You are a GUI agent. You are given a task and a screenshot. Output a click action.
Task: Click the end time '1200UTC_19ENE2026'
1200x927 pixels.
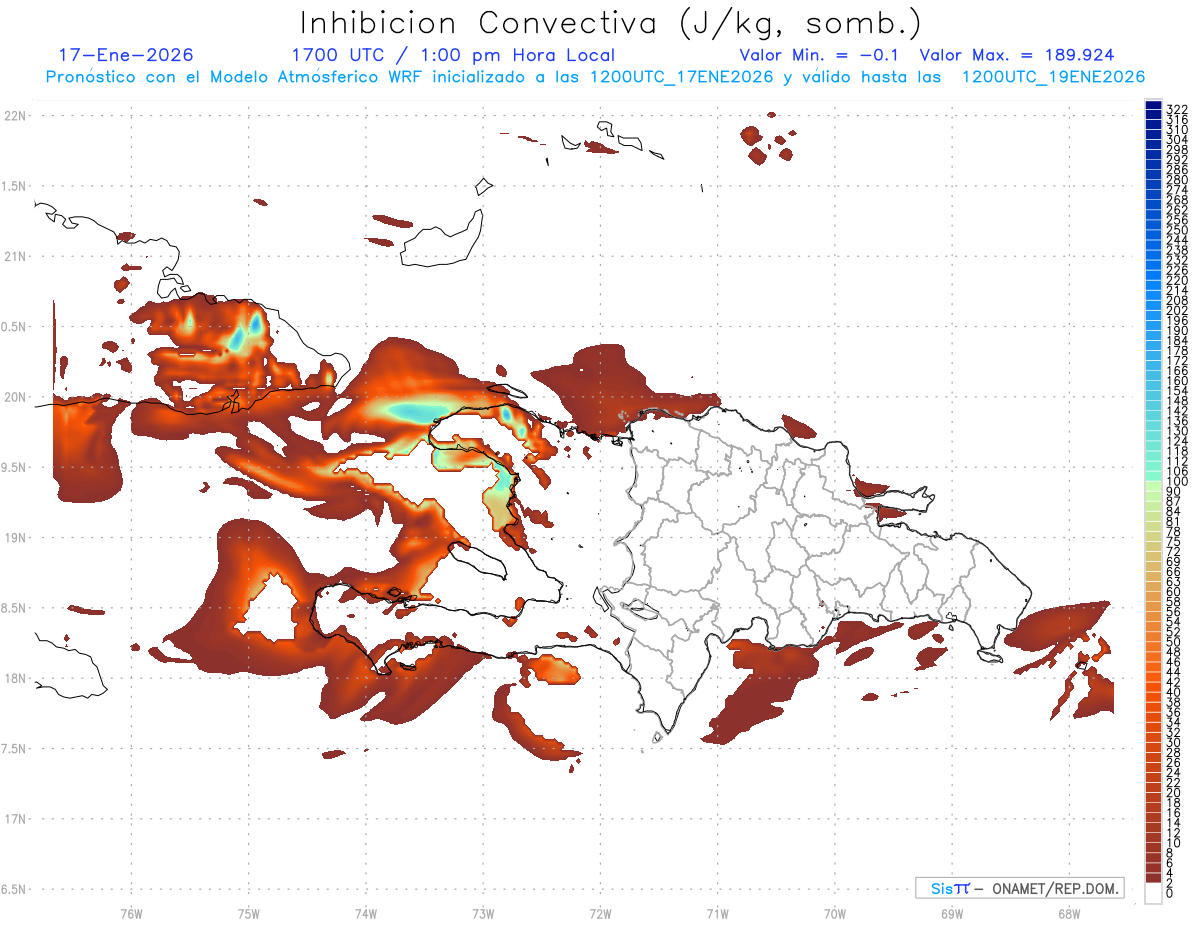(1053, 77)
